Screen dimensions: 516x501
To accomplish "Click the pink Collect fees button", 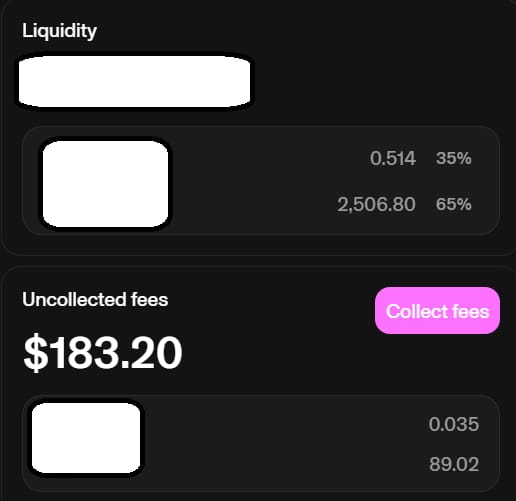I will [437, 310].
